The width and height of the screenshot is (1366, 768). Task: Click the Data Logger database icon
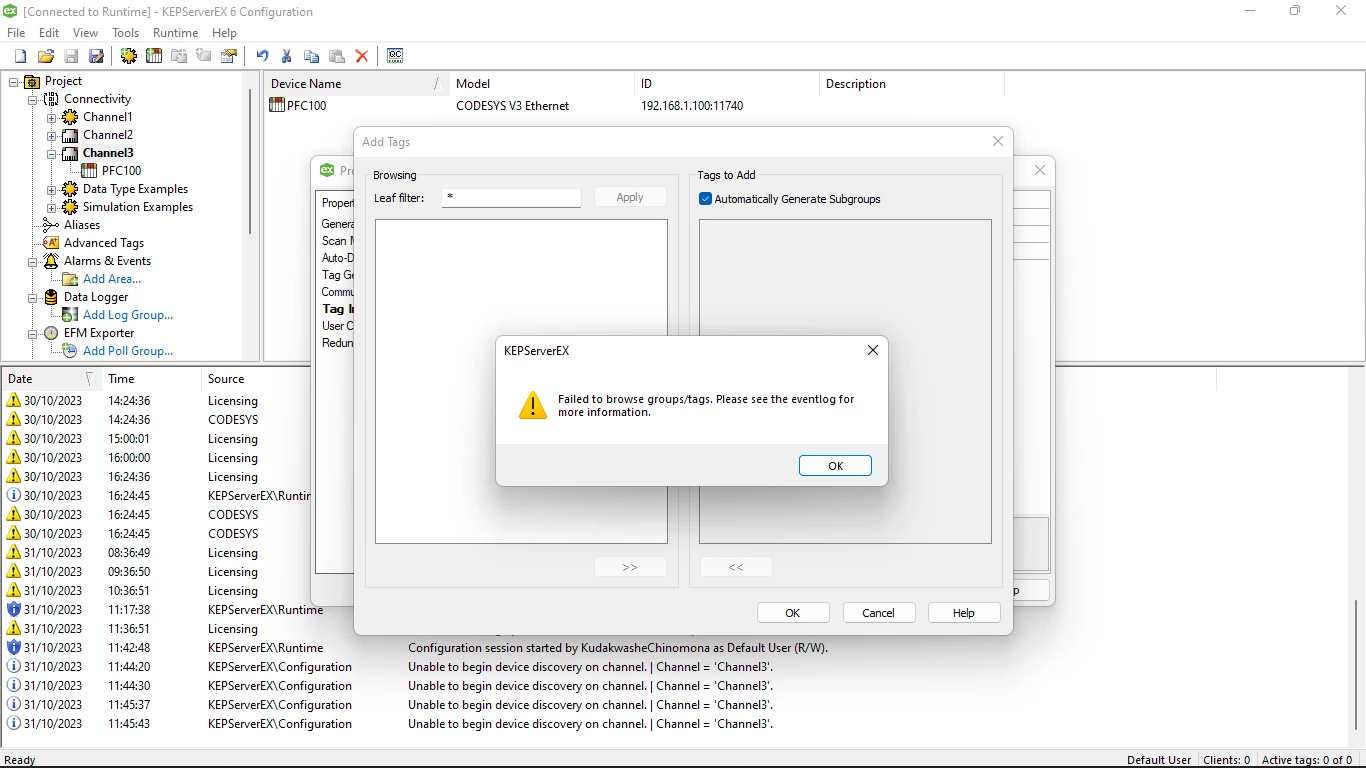click(51, 297)
